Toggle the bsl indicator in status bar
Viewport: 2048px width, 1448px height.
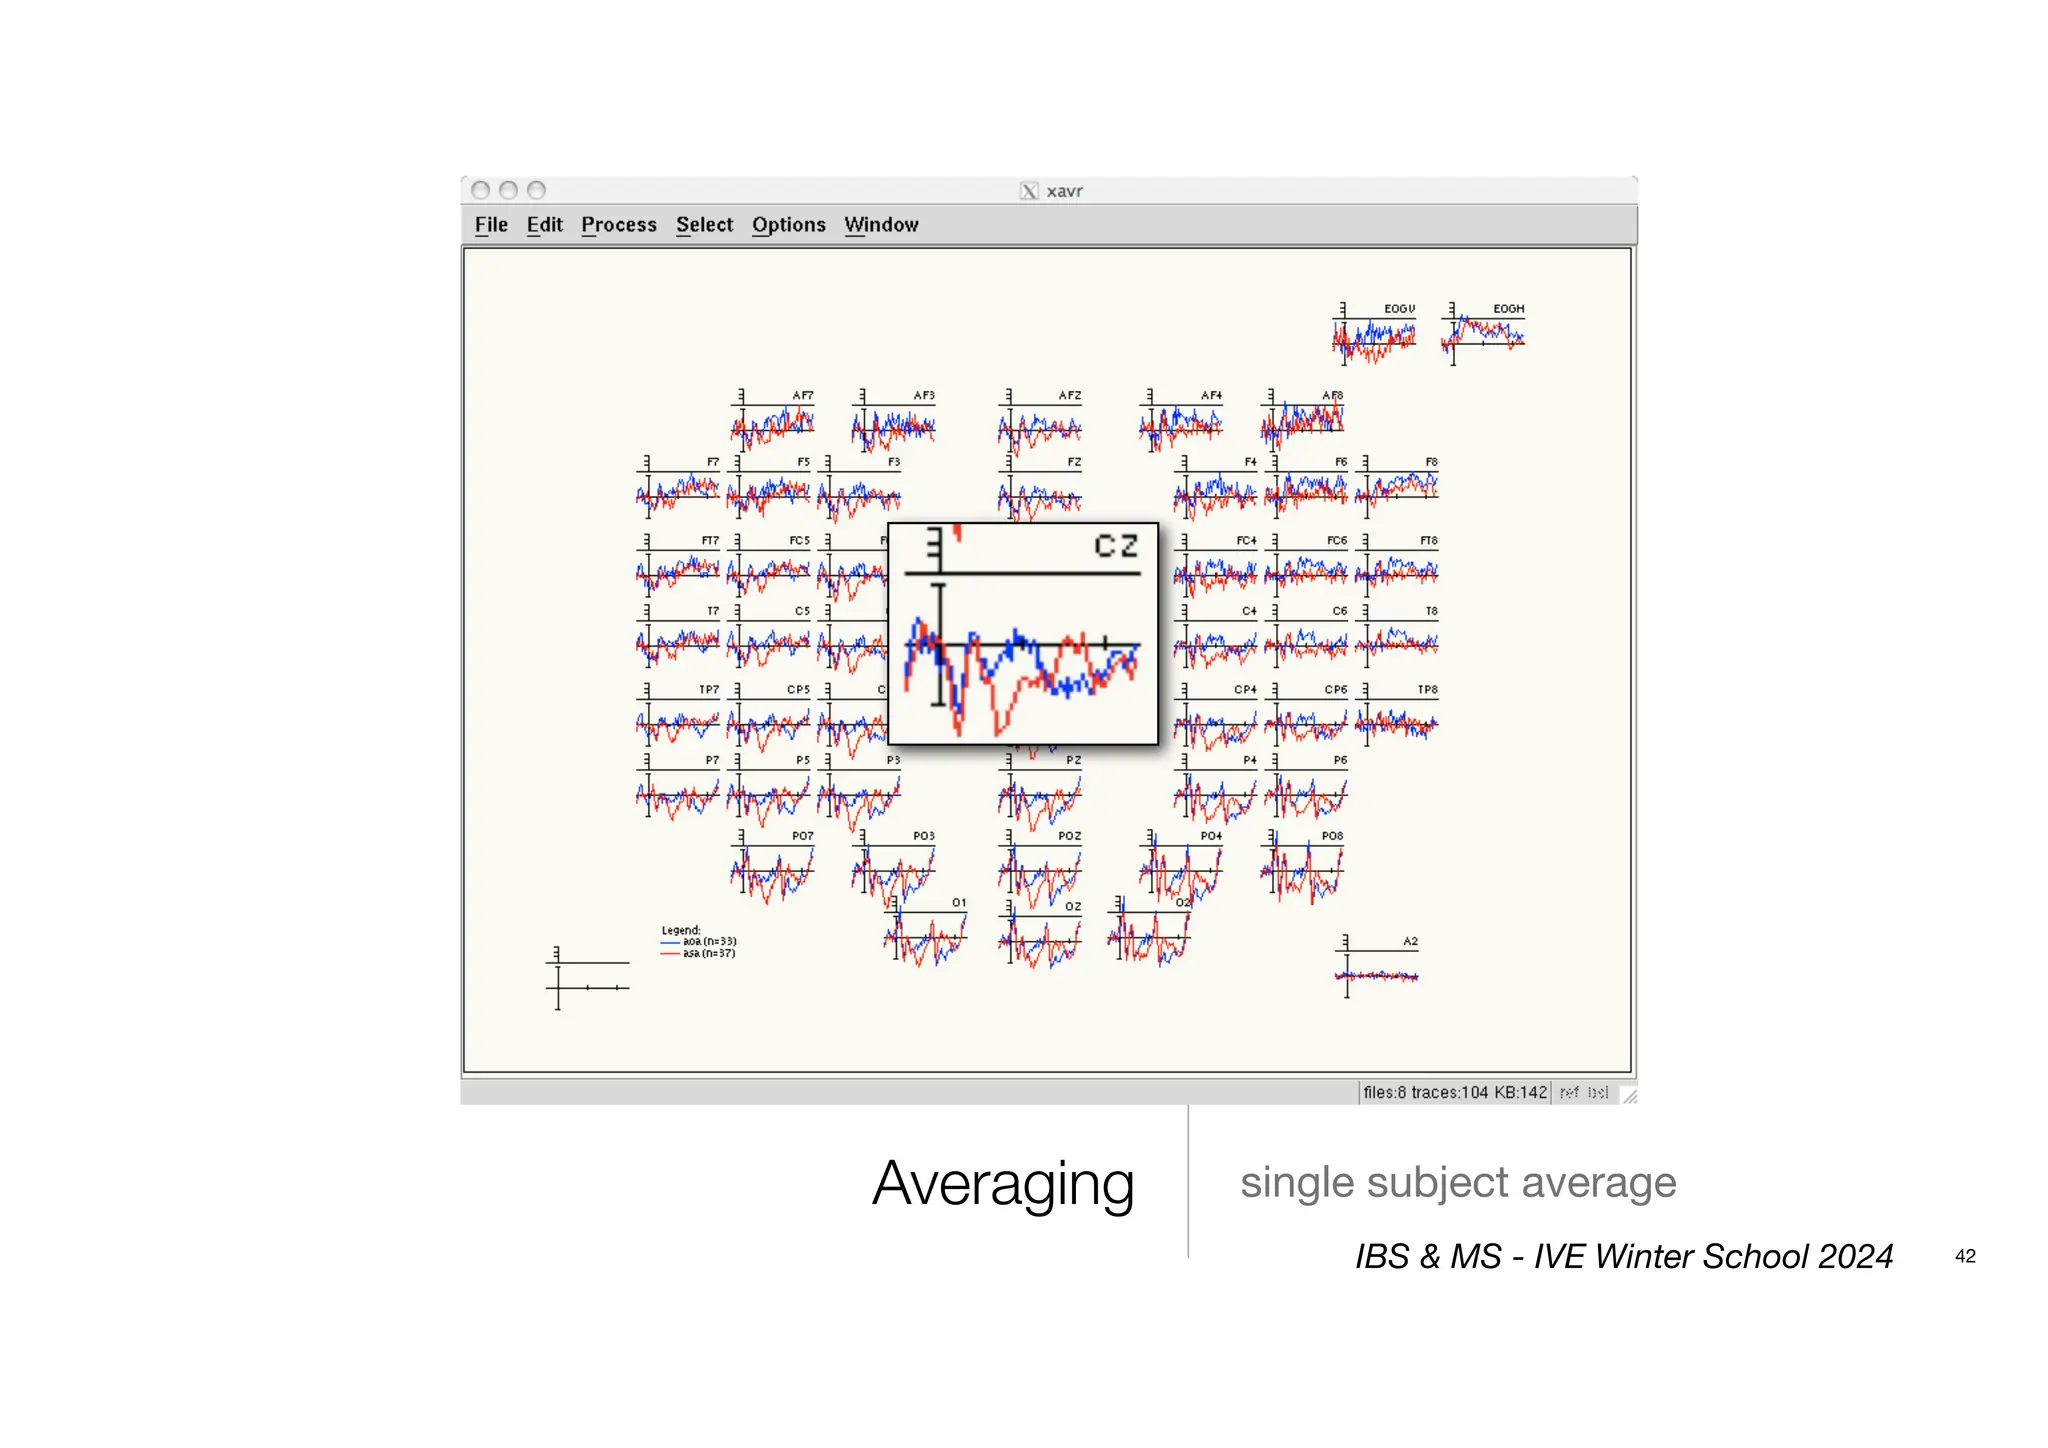pos(1598,1093)
